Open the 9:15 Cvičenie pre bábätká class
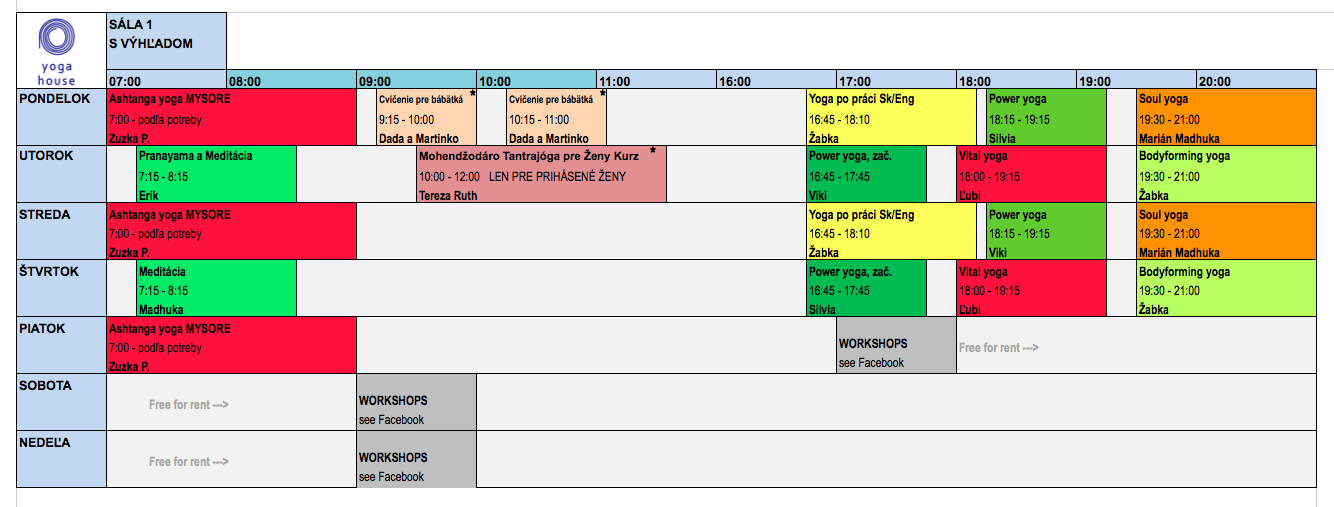Screen dimensions: 1334x507 tap(426, 118)
